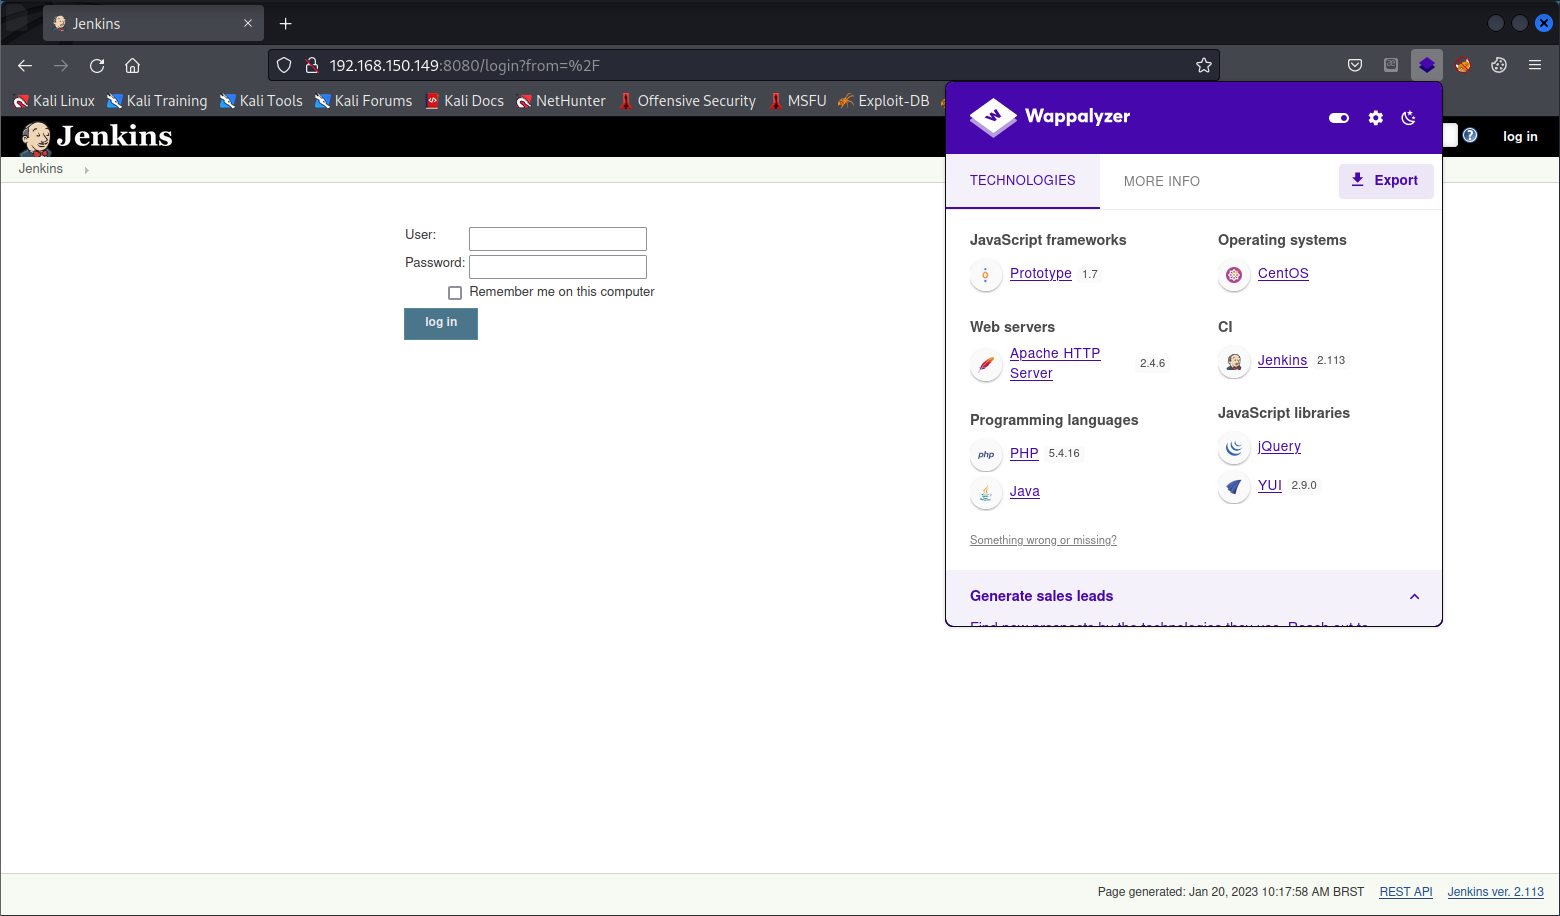The width and height of the screenshot is (1560, 916).
Task: Click the blue log in button
Action: pos(441,323)
